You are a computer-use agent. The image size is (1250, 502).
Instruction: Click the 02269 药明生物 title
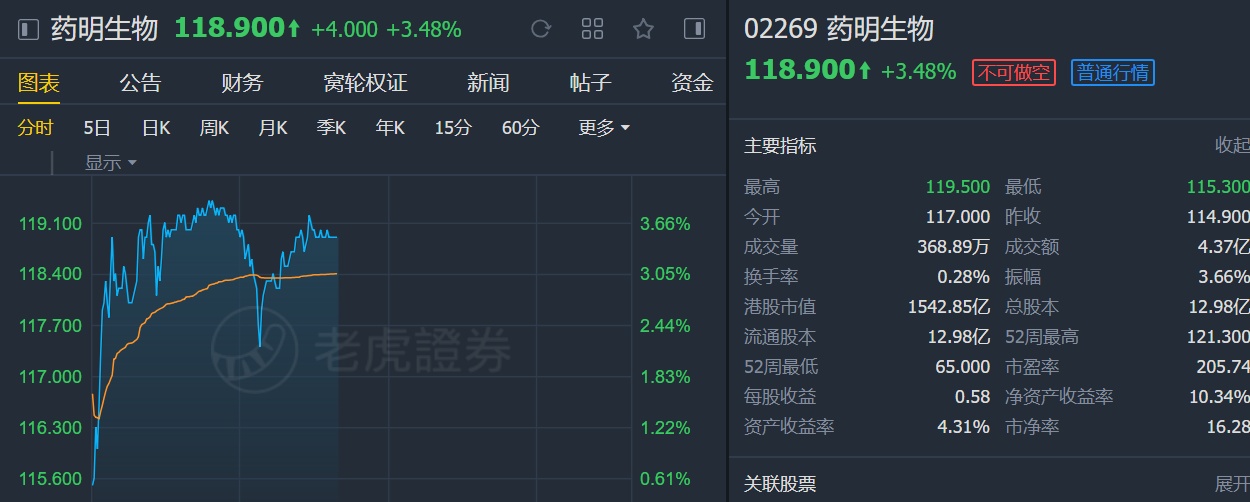(x=839, y=29)
